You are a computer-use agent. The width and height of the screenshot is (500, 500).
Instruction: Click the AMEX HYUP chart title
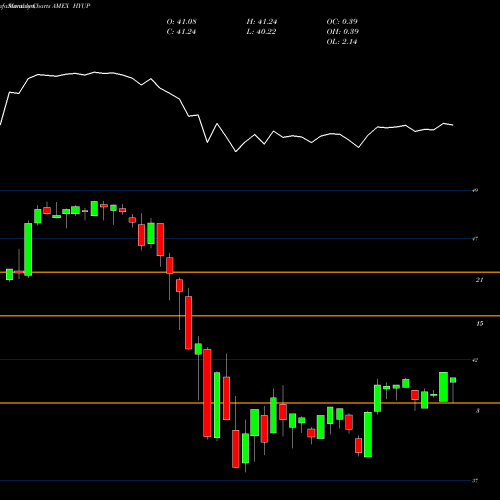[71, 6]
